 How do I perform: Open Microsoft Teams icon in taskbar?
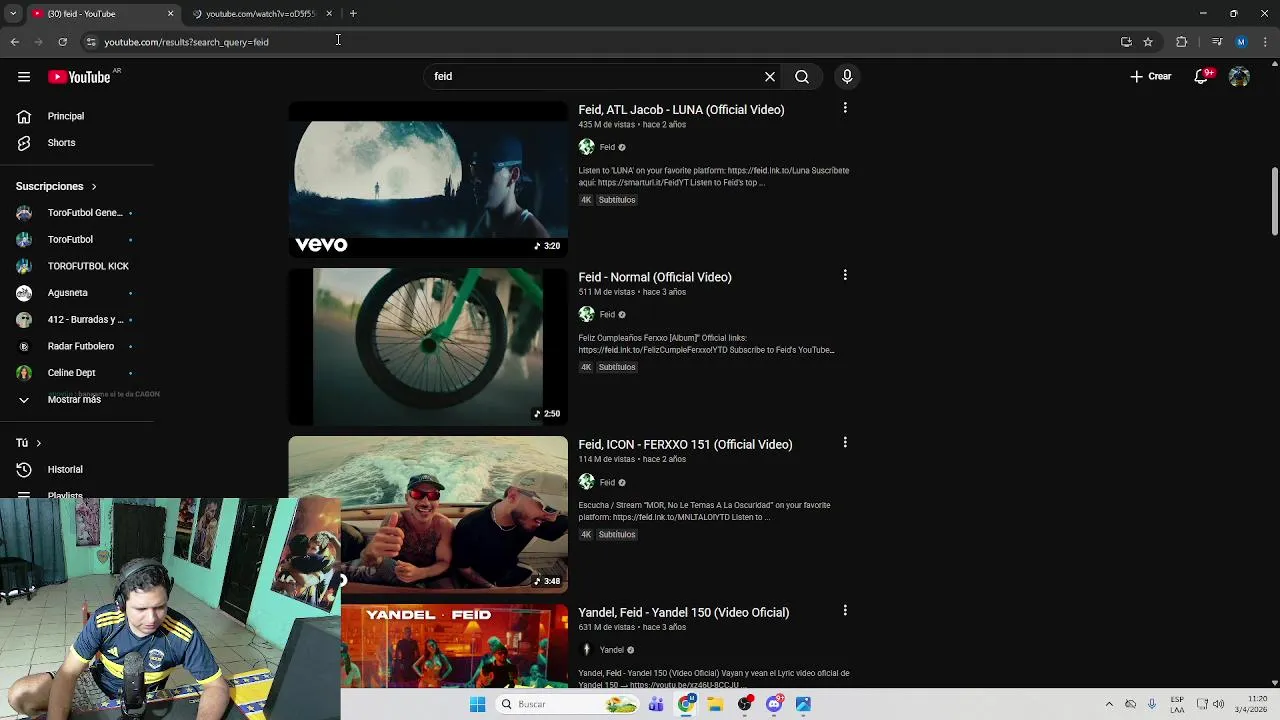(x=656, y=704)
